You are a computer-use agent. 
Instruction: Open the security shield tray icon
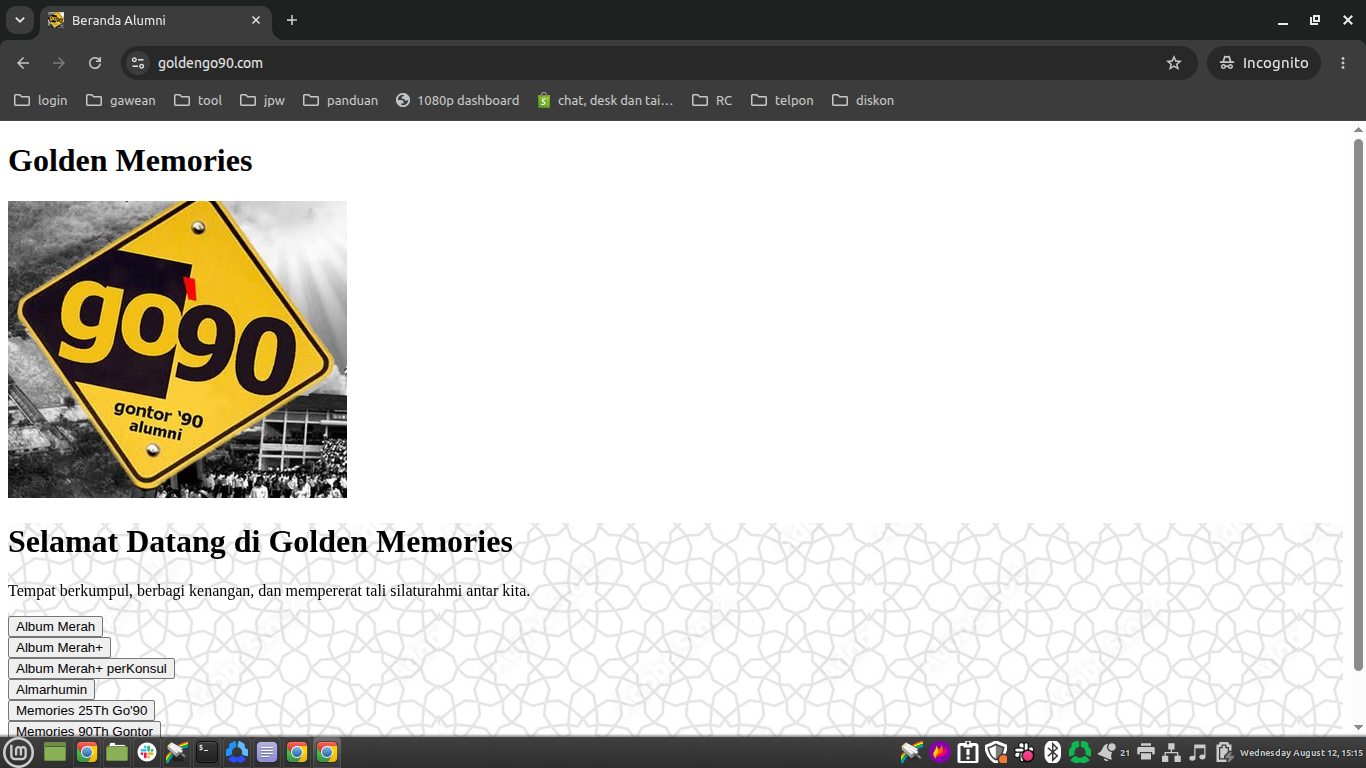click(x=996, y=752)
